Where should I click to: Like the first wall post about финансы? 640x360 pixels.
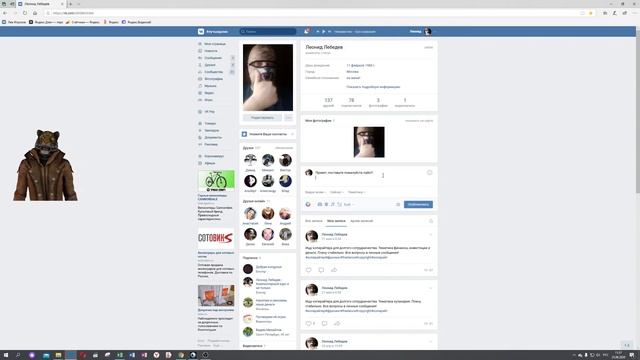309,270
